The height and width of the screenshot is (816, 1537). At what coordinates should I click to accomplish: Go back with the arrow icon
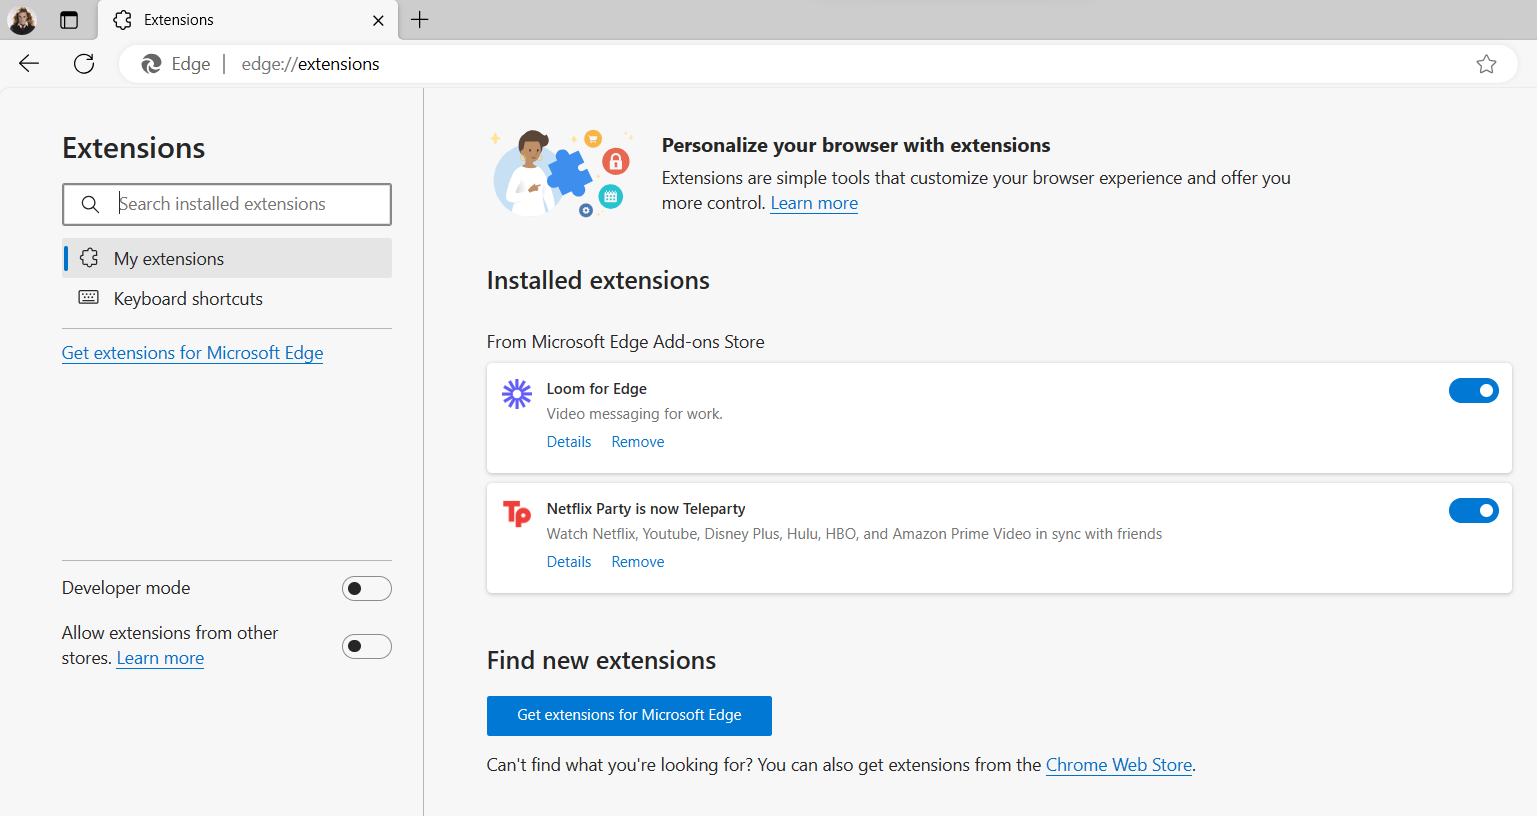pyautogui.click(x=29, y=64)
